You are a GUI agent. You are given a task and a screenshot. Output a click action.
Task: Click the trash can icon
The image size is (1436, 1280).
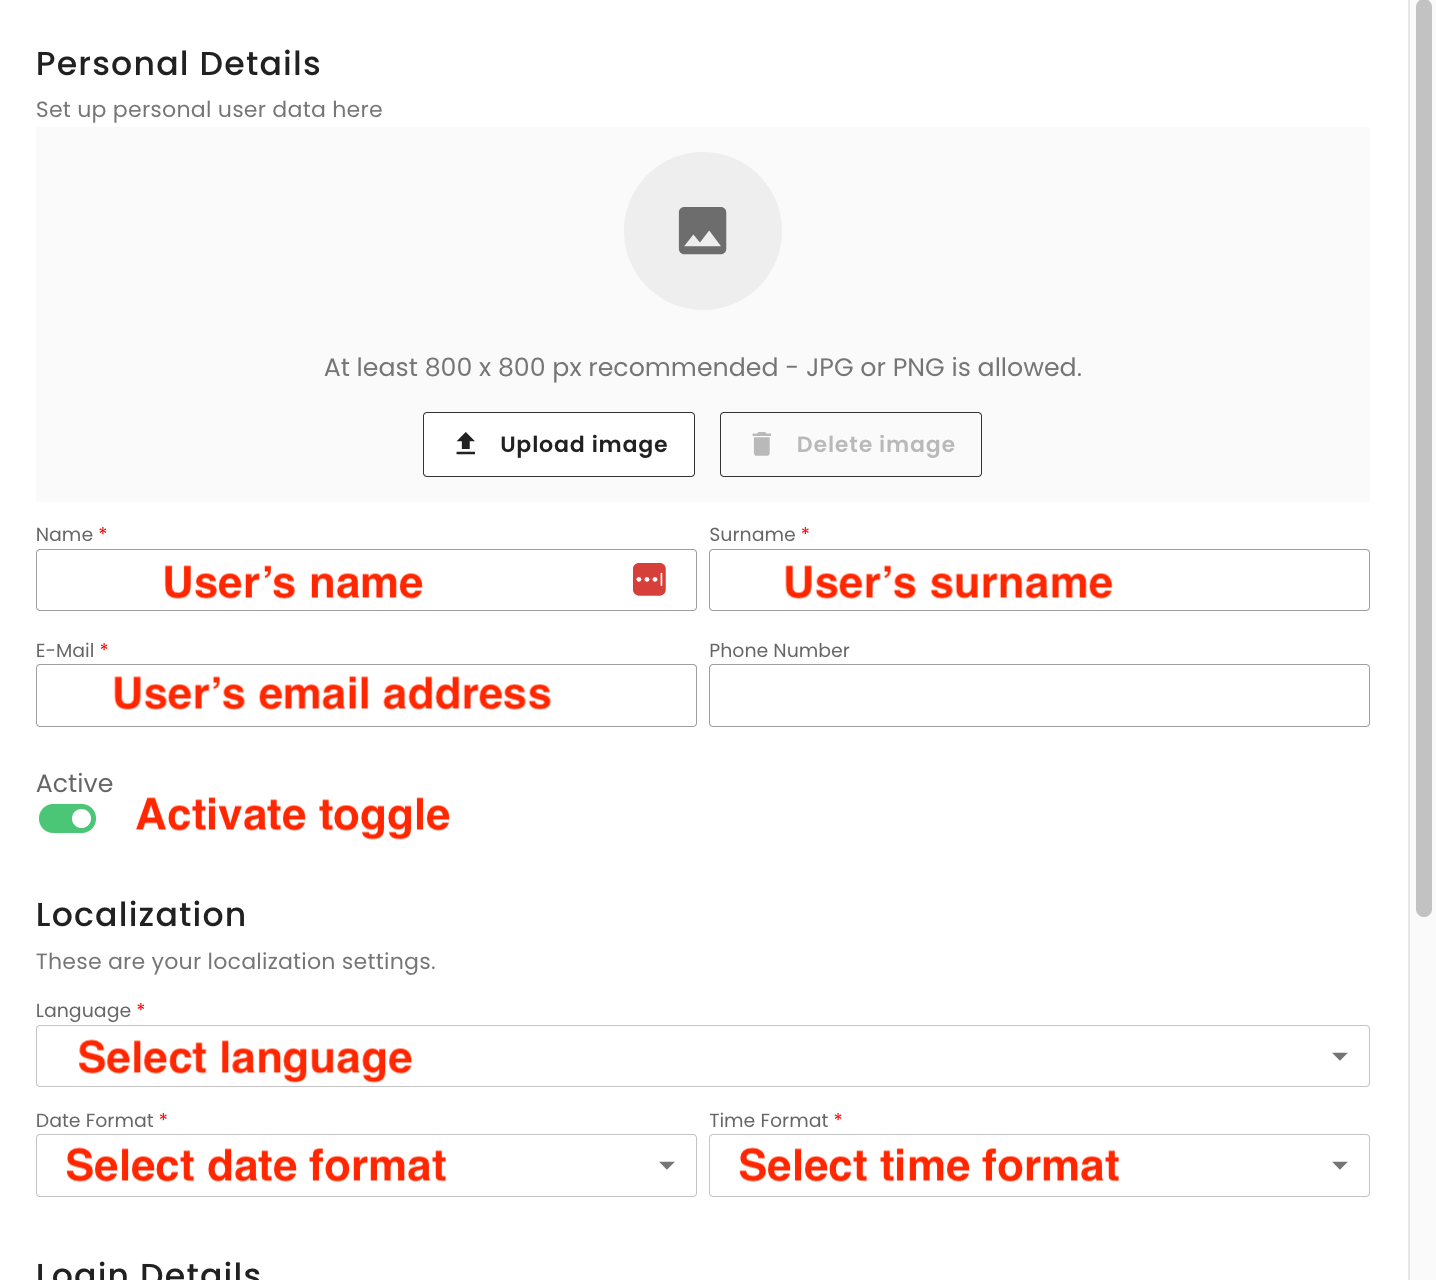tap(762, 444)
